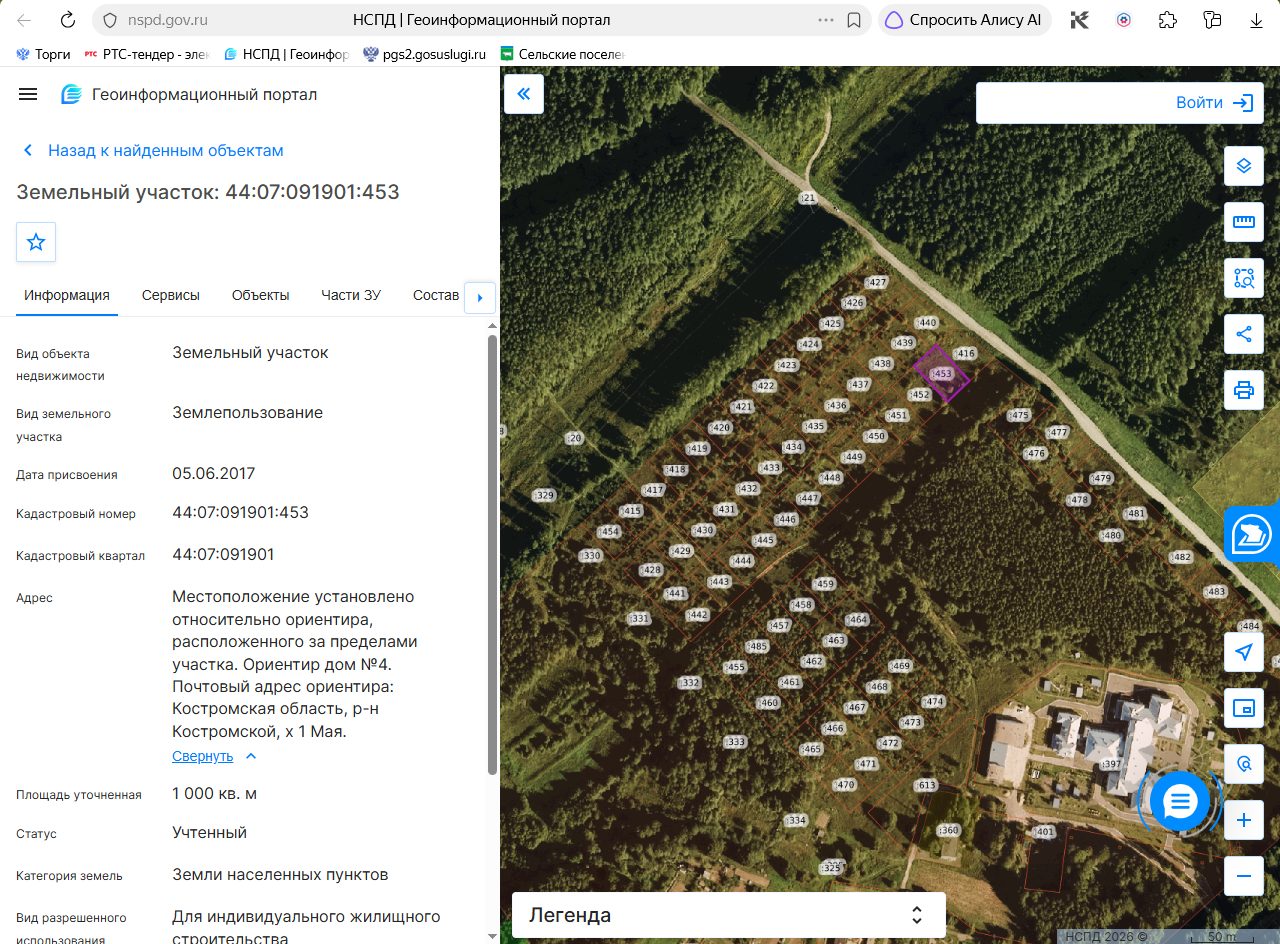
Task: Zoom in using the plus button
Action: point(1244,821)
